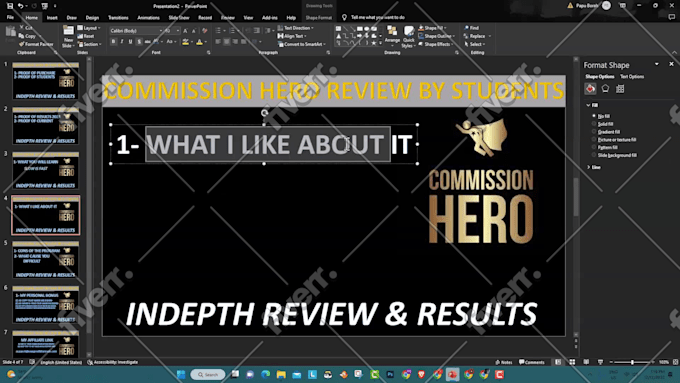Select Slide background fill option

(615, 155)
